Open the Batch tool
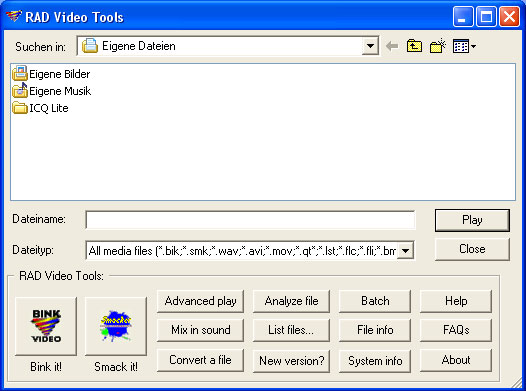Screen dimensions: 526x391 [375, 301]
